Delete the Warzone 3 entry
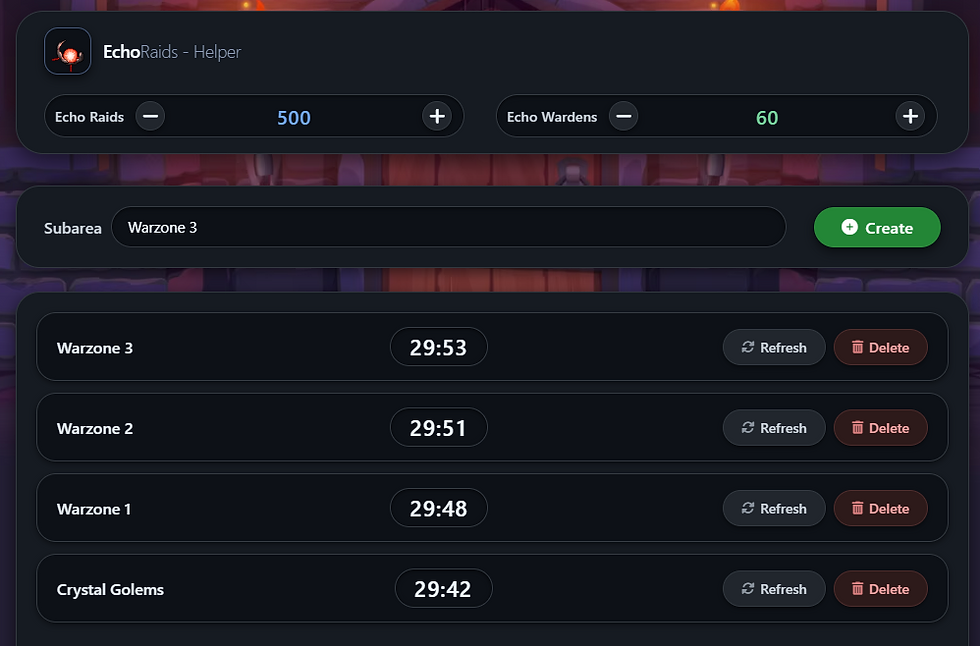 (x=880, y=347)
